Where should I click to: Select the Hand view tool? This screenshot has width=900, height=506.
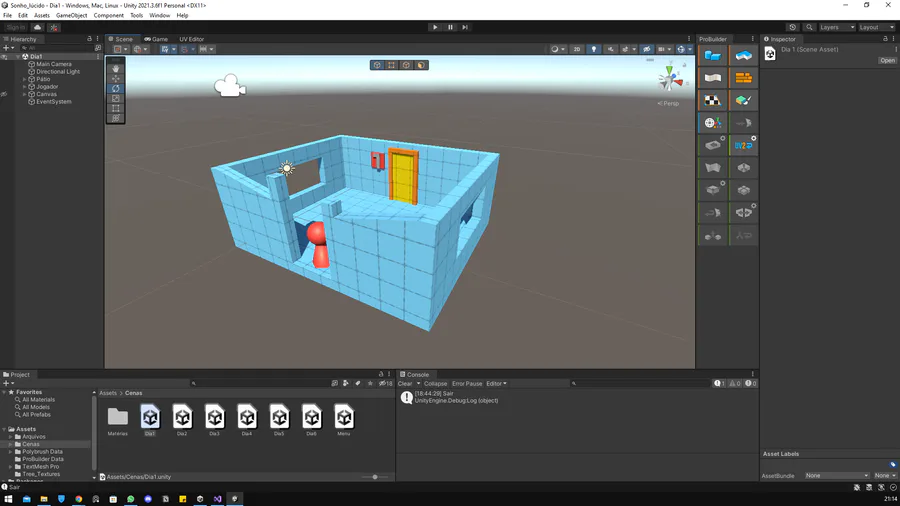[116, 69]
